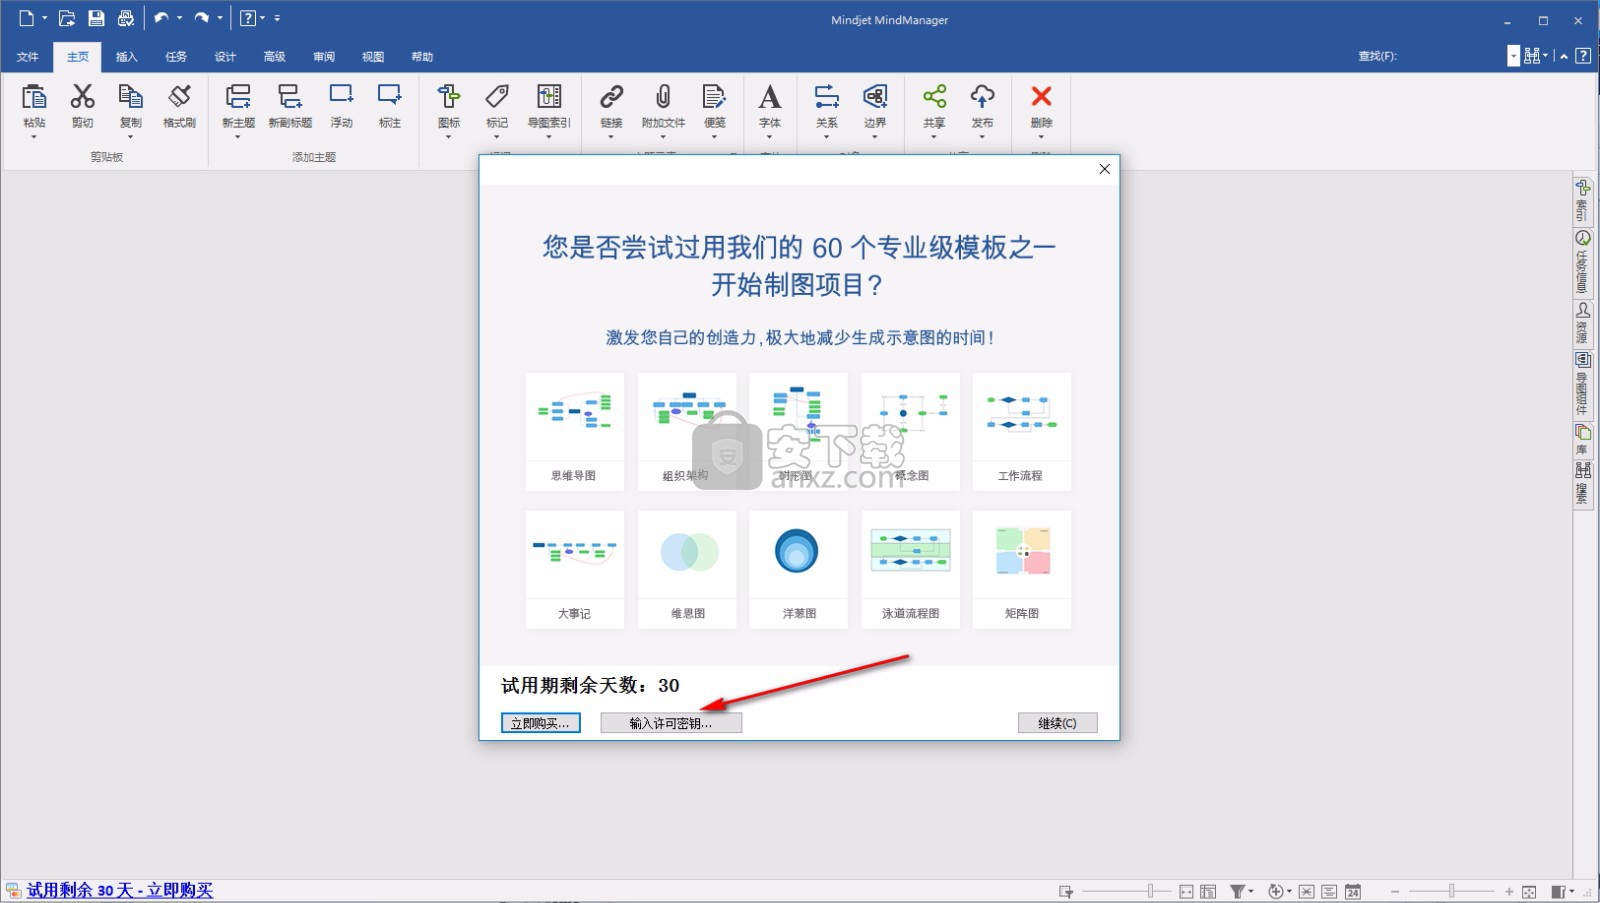Viewport: 1600px width, 903px height.
Task: Undo the last action
Action: click(x=161, y=18)
